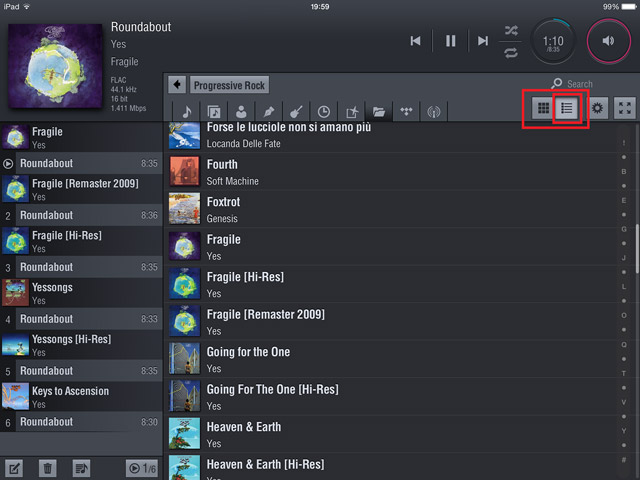Check the battery indicator in the status bar
The height and width of the screenshot is (480, 640).
(x=629, y=7)
